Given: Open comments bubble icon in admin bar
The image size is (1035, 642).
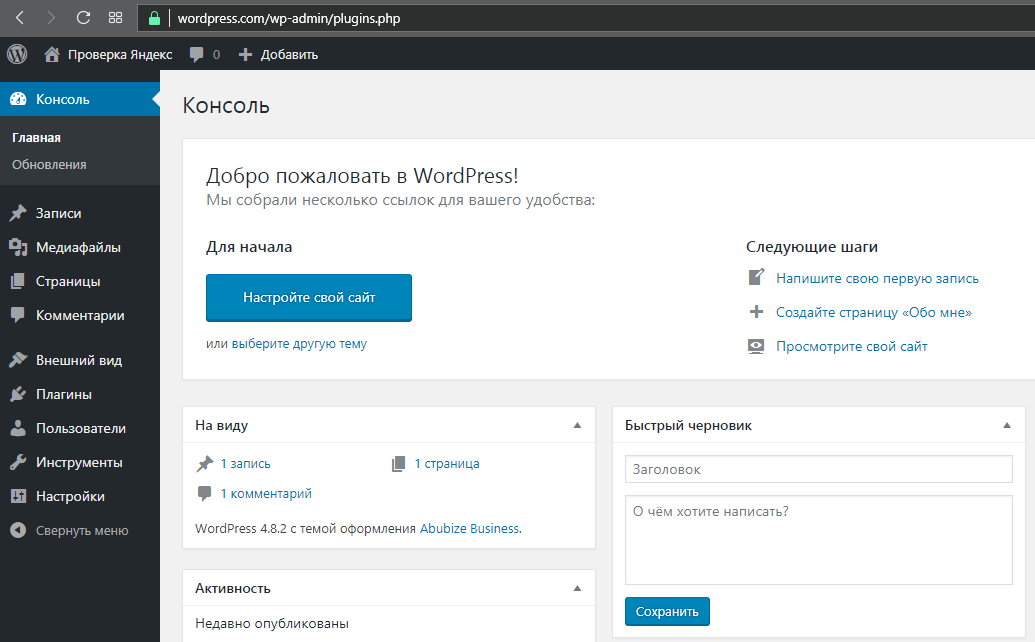Looking at the screenshot, I should click(x=198, y=54).
